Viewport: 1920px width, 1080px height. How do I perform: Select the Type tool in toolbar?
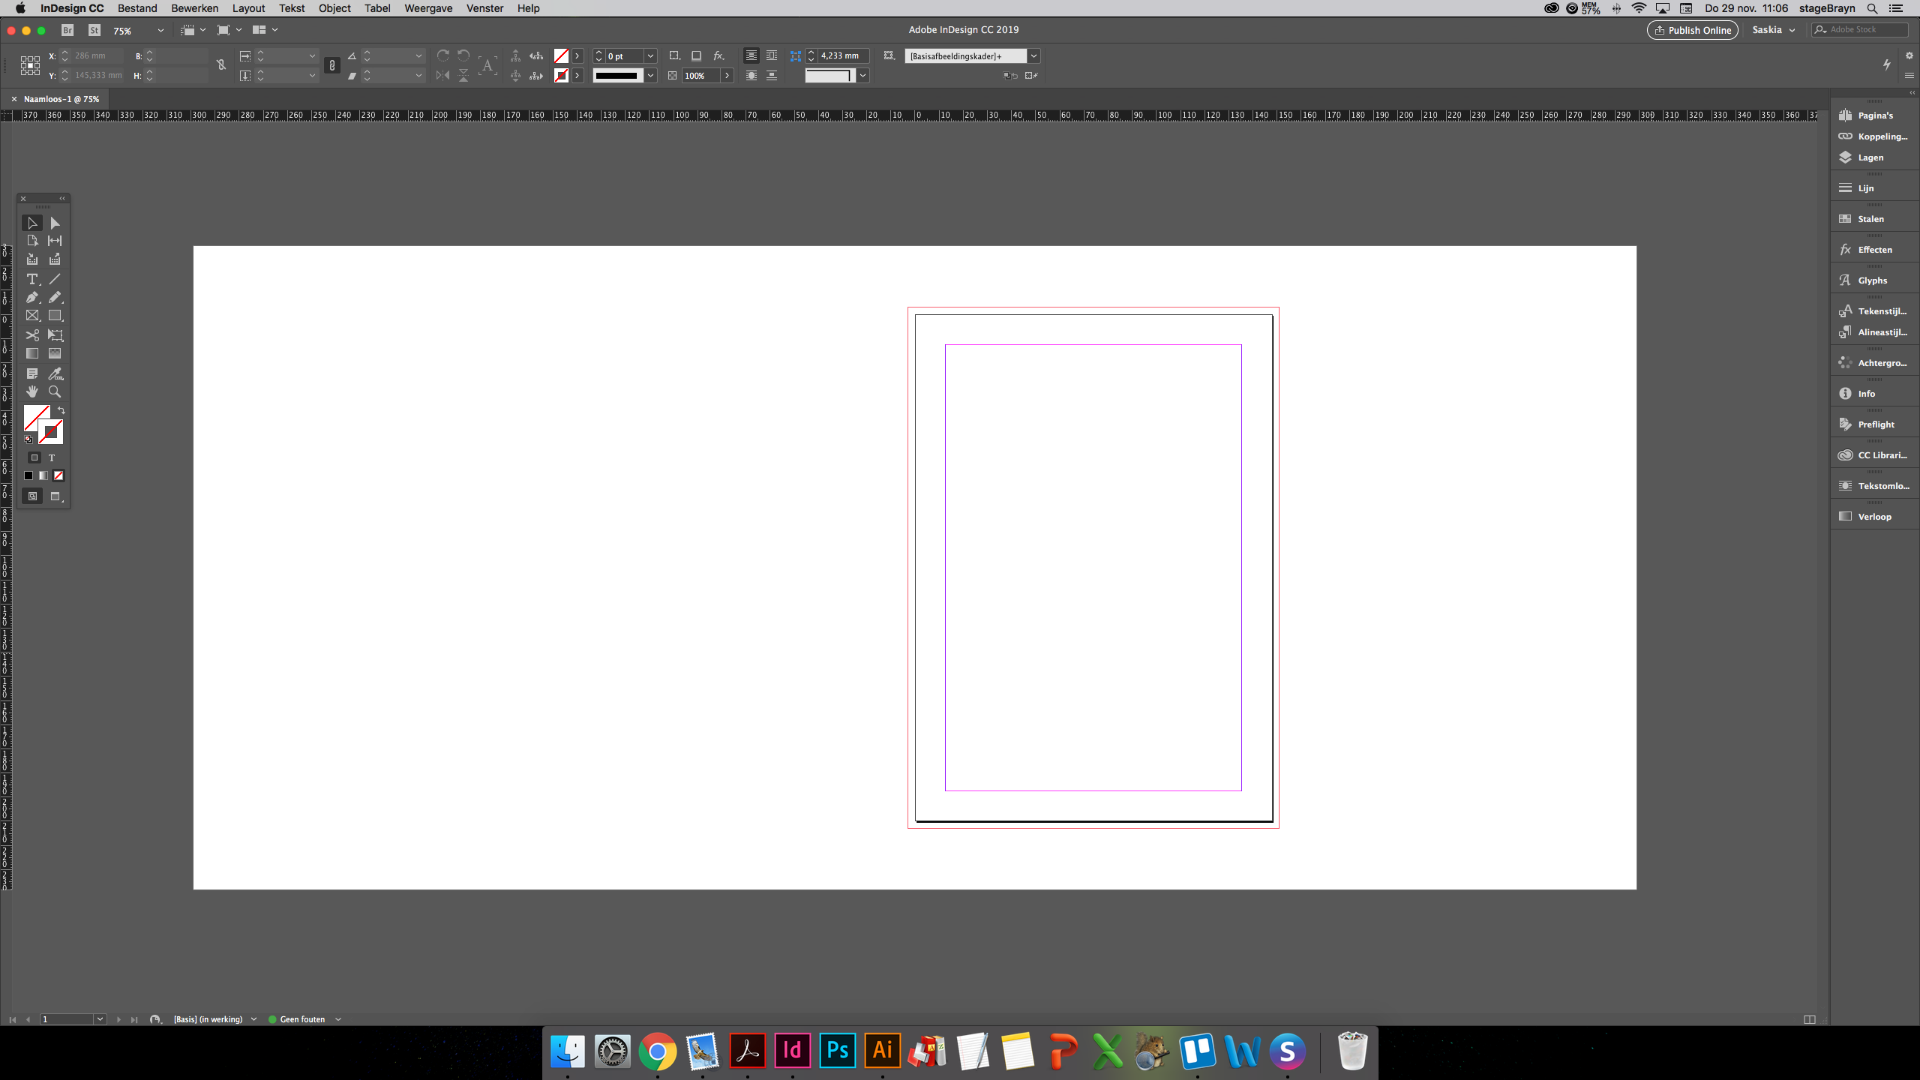point(33,278)
